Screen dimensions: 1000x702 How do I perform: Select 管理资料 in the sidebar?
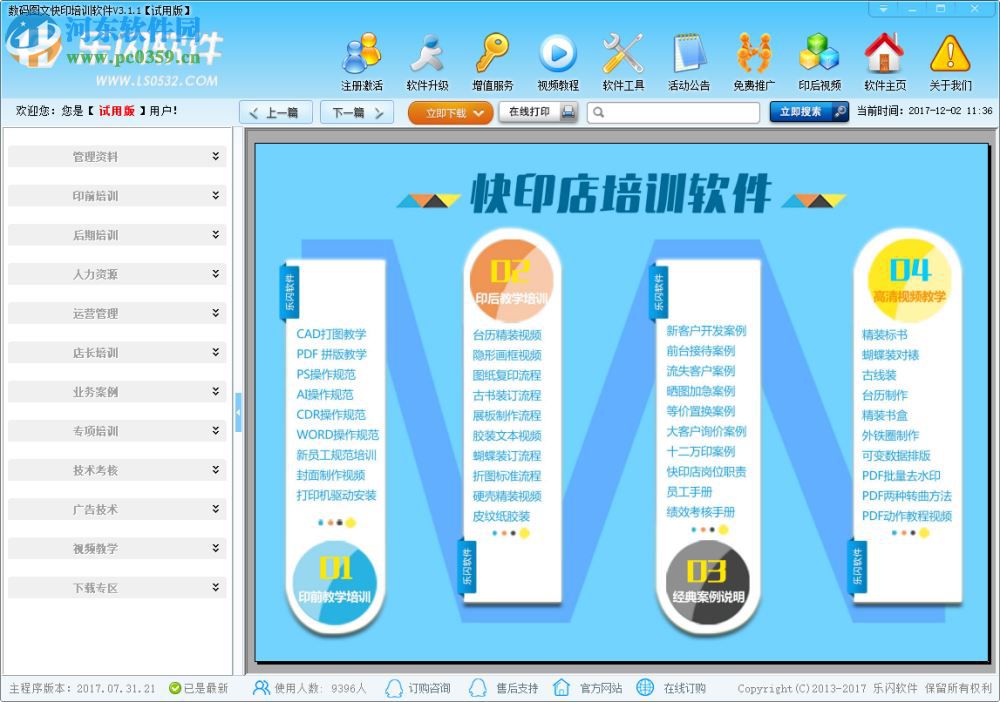point(117,157)
